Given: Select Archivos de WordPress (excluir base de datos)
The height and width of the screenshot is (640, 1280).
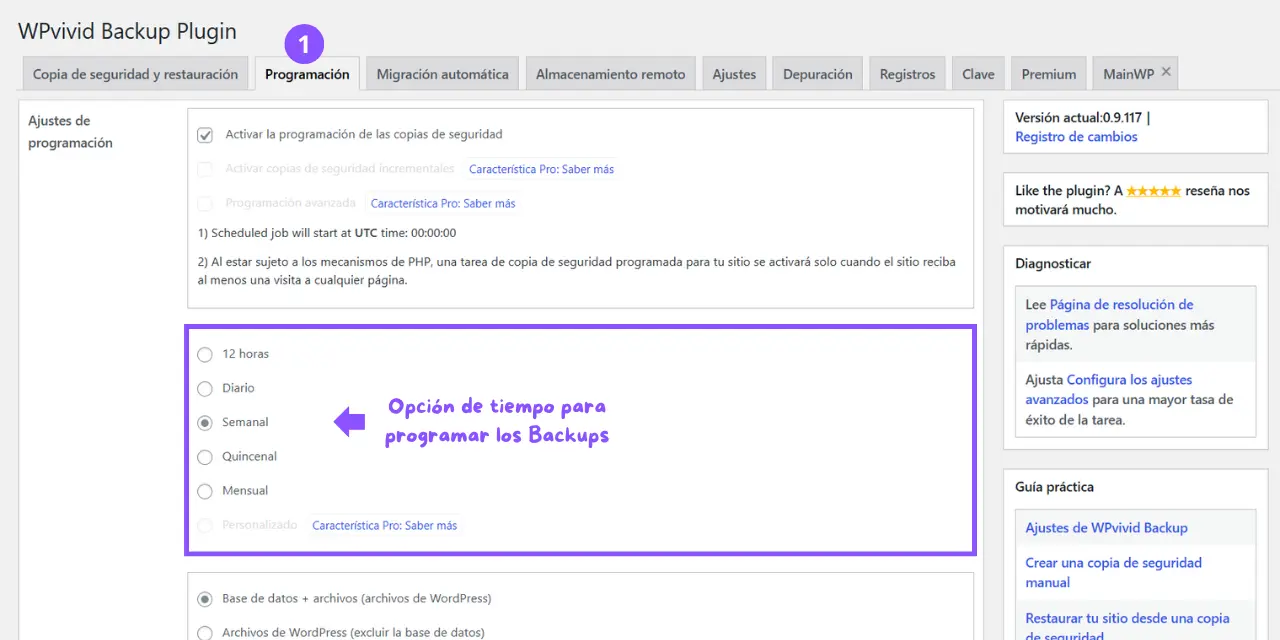Looking at the screenshot, I should click(205, 633).
